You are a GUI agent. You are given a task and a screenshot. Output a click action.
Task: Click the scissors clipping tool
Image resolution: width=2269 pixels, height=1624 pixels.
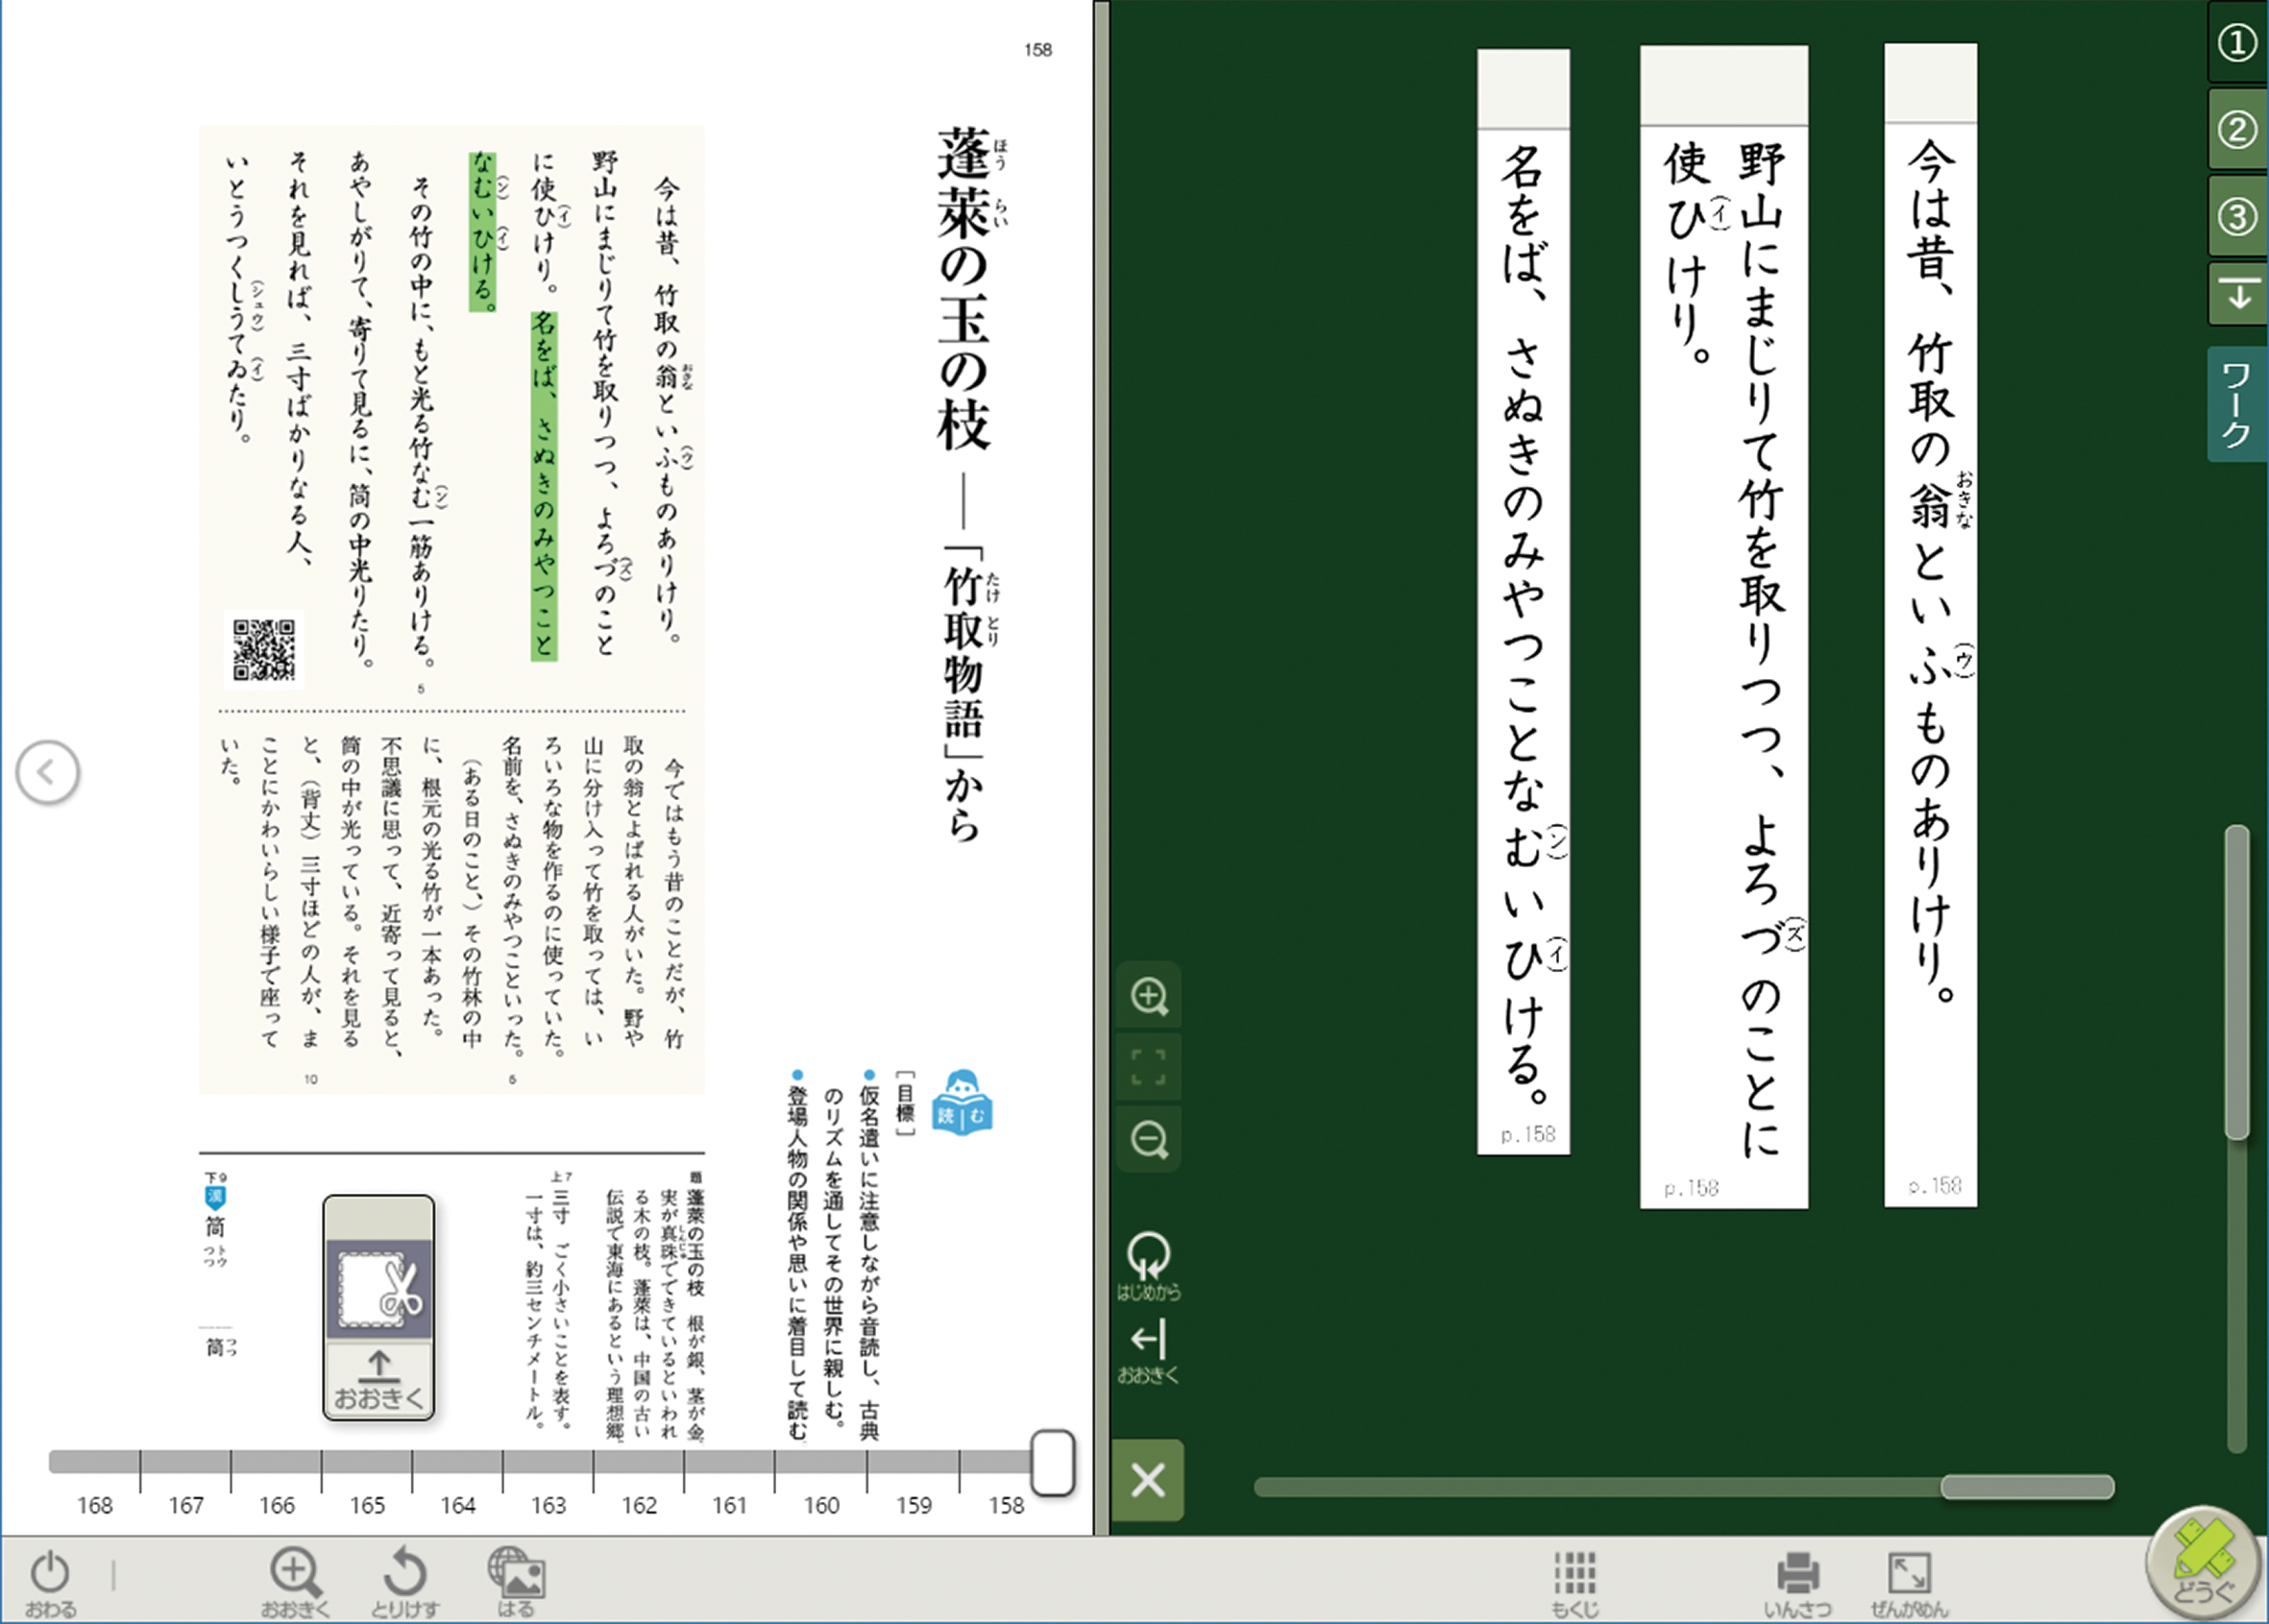(379, 1288)
